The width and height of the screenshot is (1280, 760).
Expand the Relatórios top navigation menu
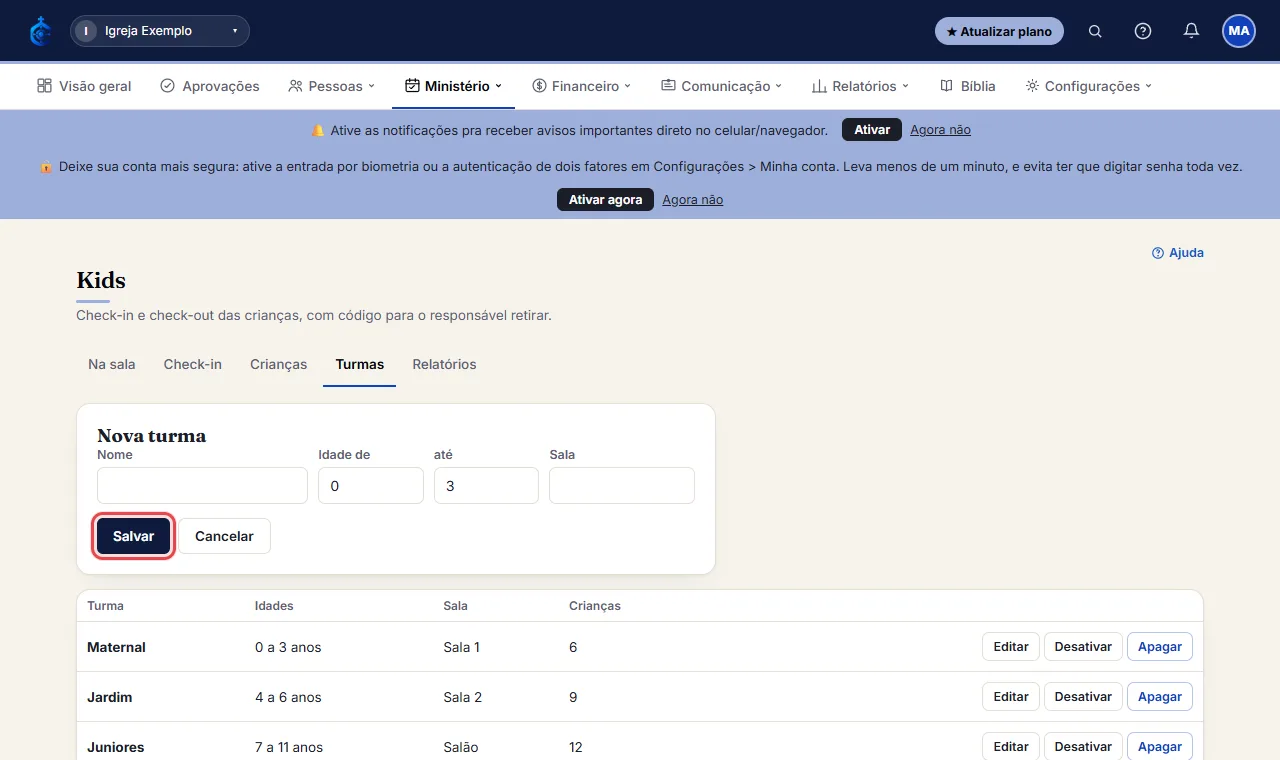coord(860,86)
